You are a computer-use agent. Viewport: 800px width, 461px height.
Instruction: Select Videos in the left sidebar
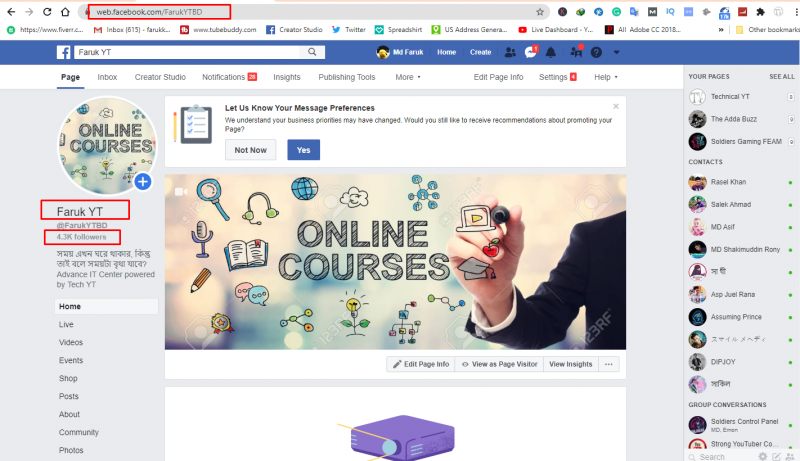(x=70, y=342)
